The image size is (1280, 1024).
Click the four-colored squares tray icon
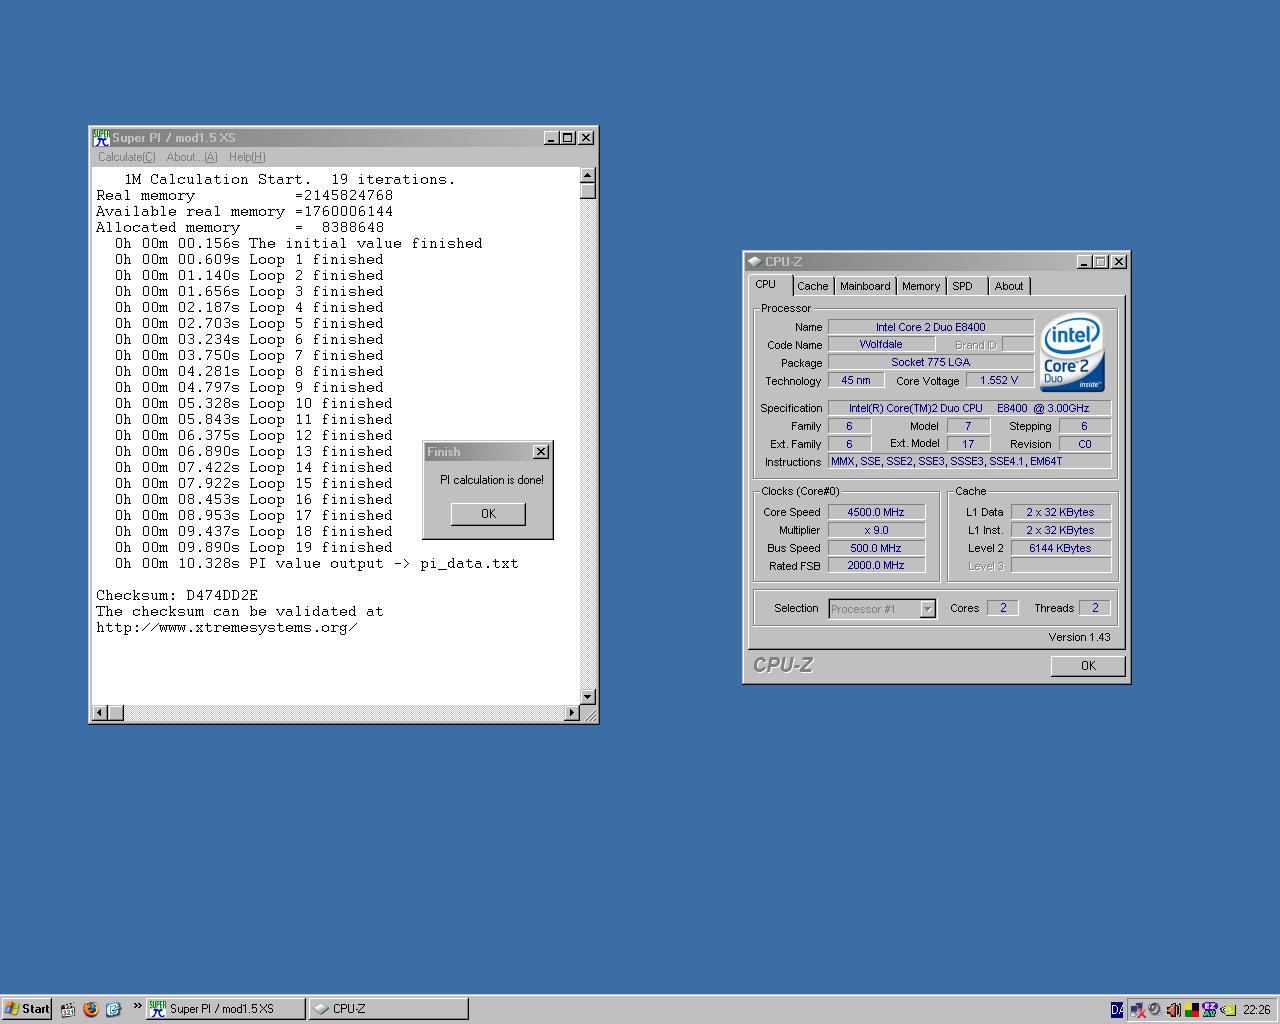(1191, 1010)
